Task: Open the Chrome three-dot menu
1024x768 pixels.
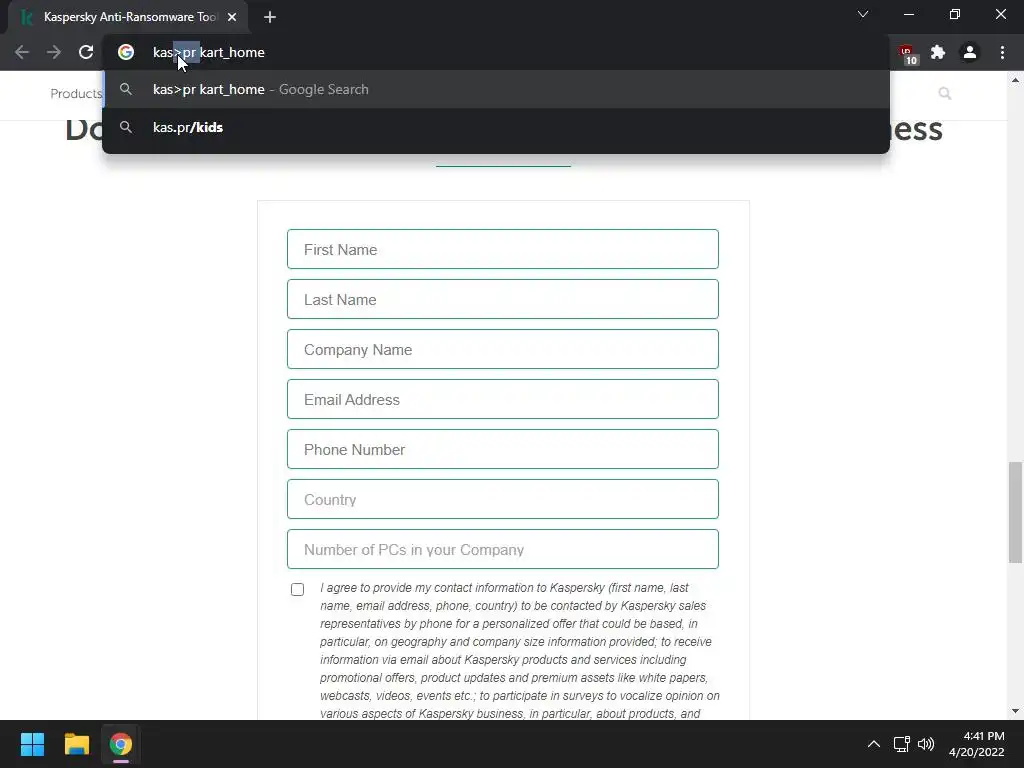Action: point(1002,52)
